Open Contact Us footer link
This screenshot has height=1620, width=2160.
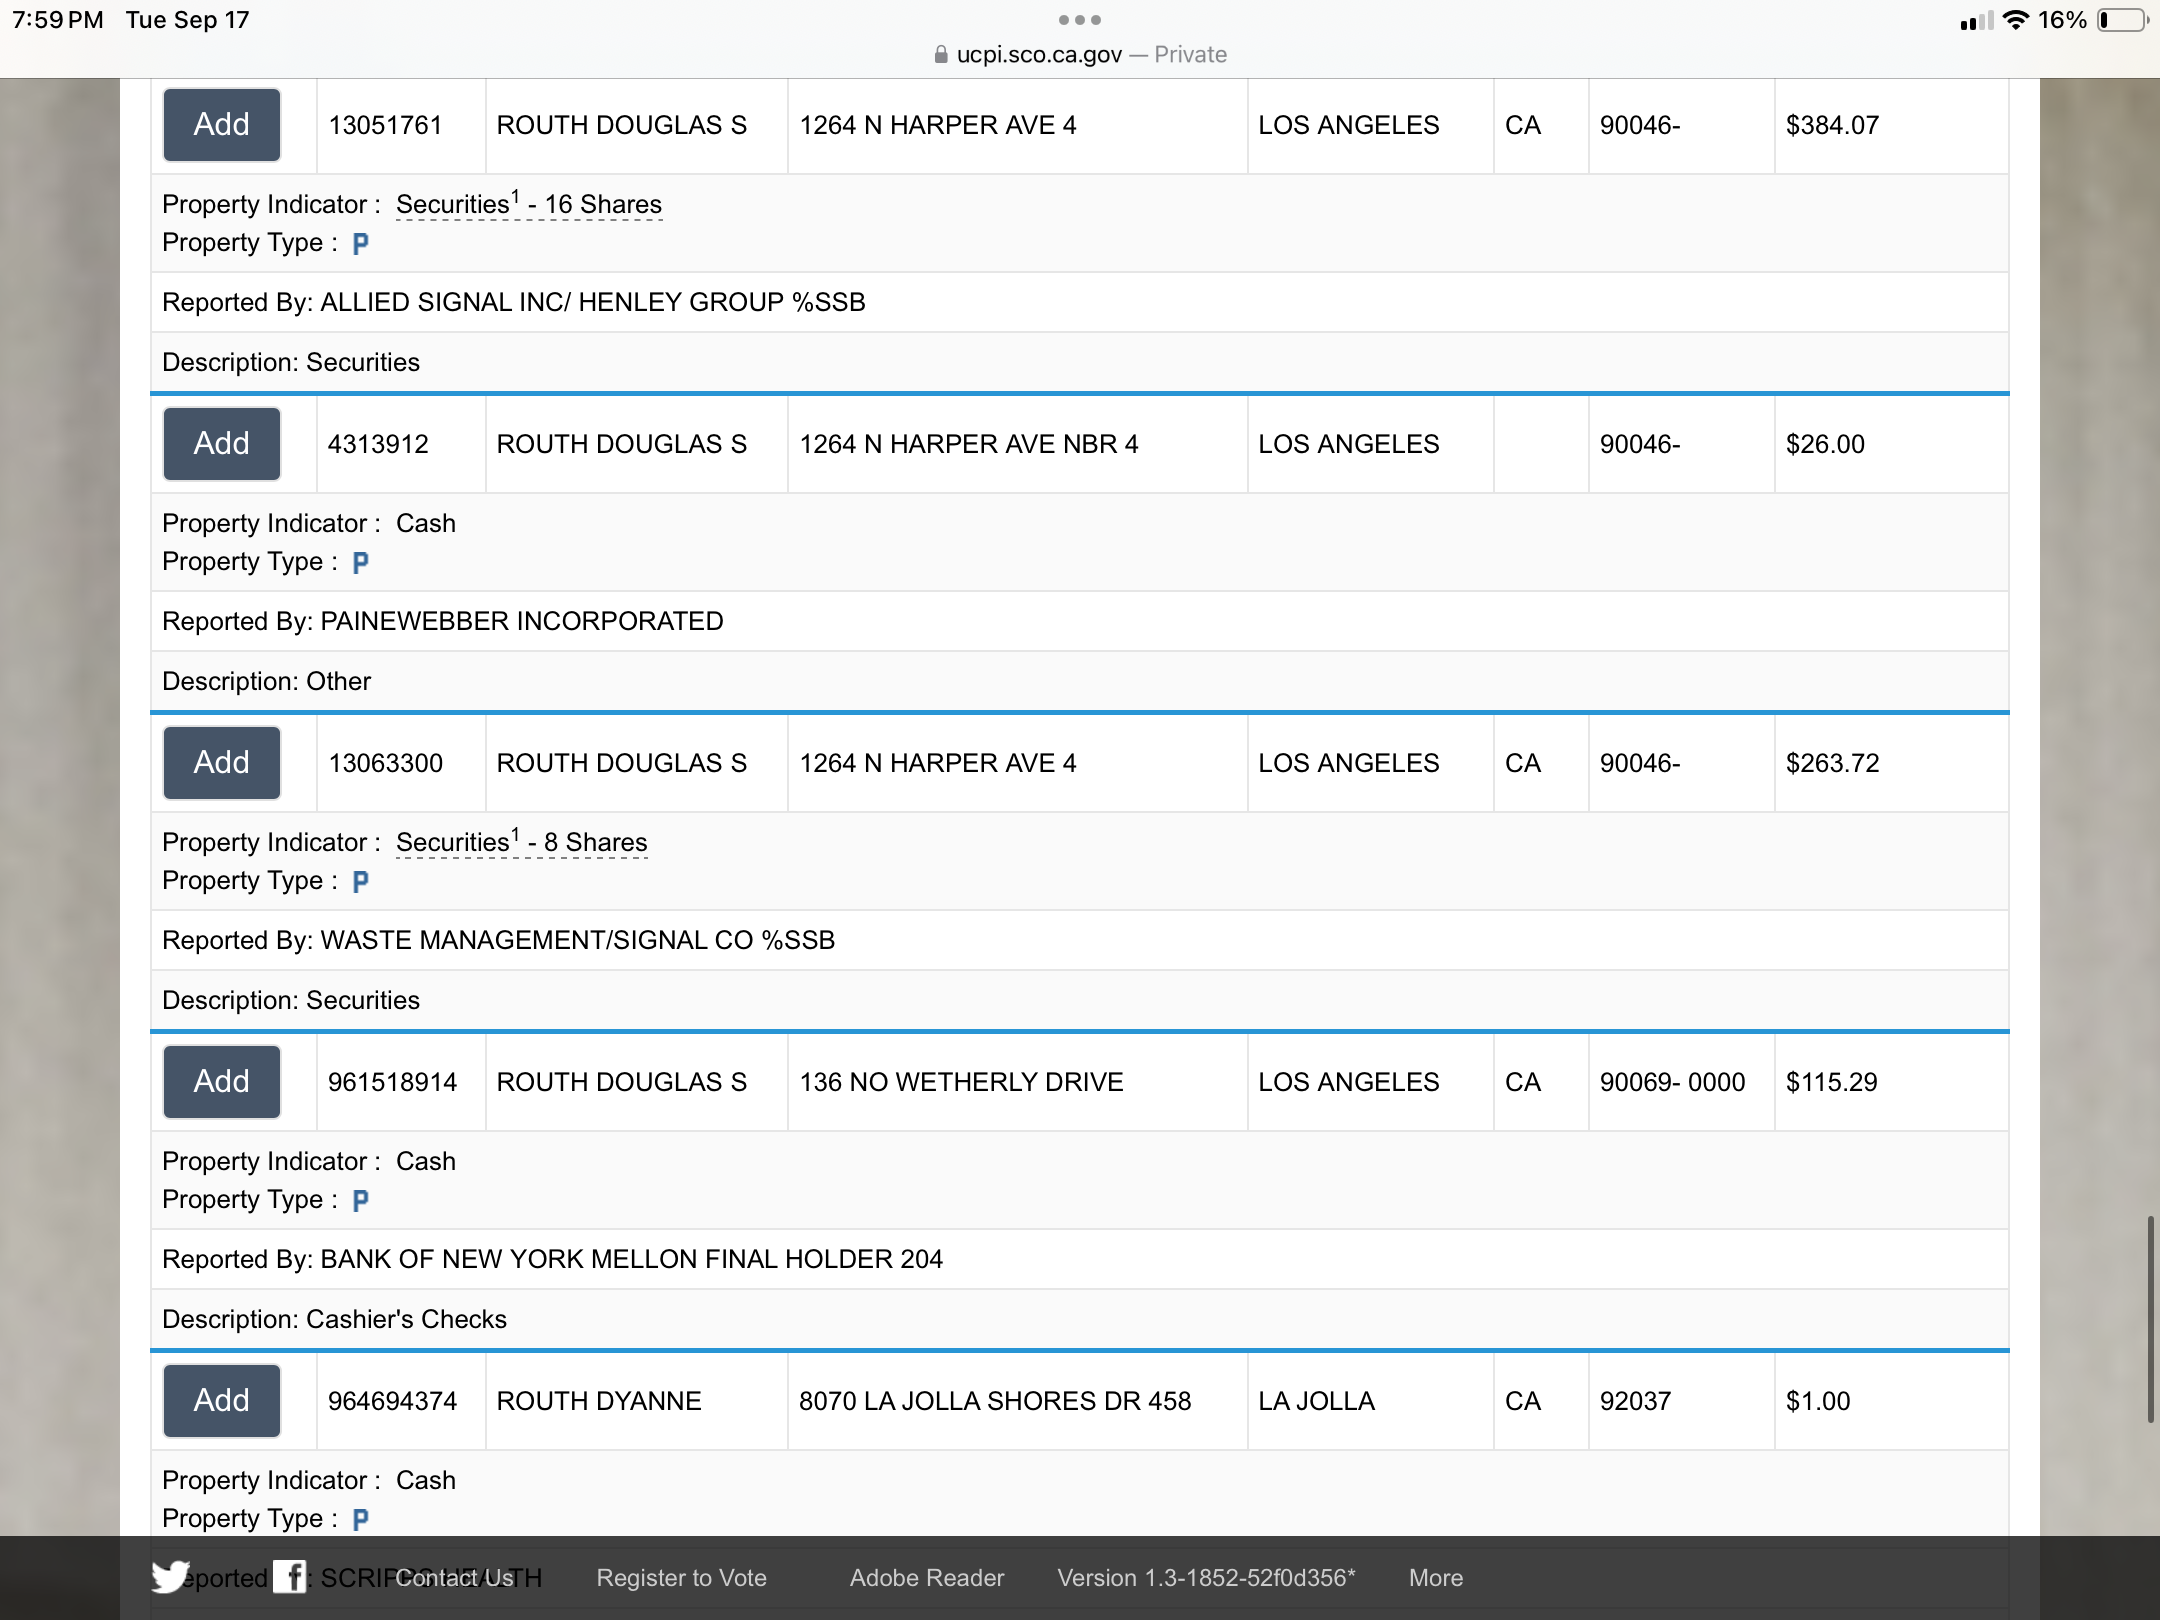[455, 1577]
